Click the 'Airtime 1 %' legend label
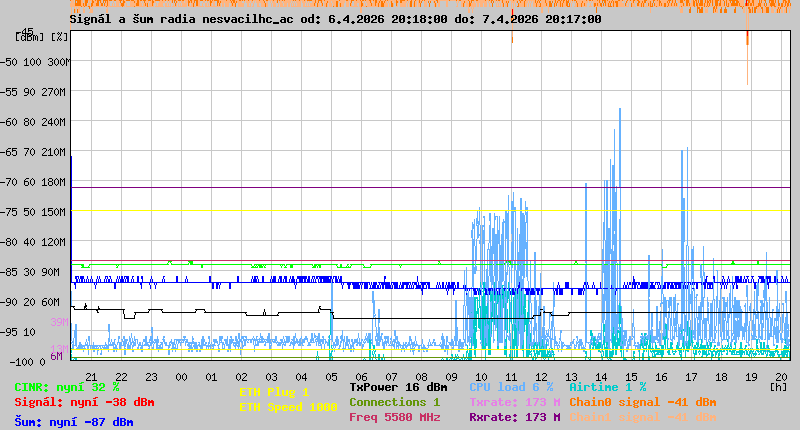 [608, 388]
